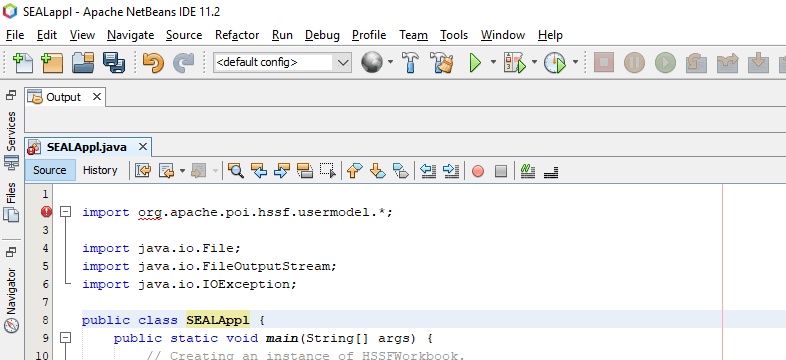Click the error marker on line 2
Image resolution: width=786 pixels, height=360 pixels.
click(x=46, y=212)
